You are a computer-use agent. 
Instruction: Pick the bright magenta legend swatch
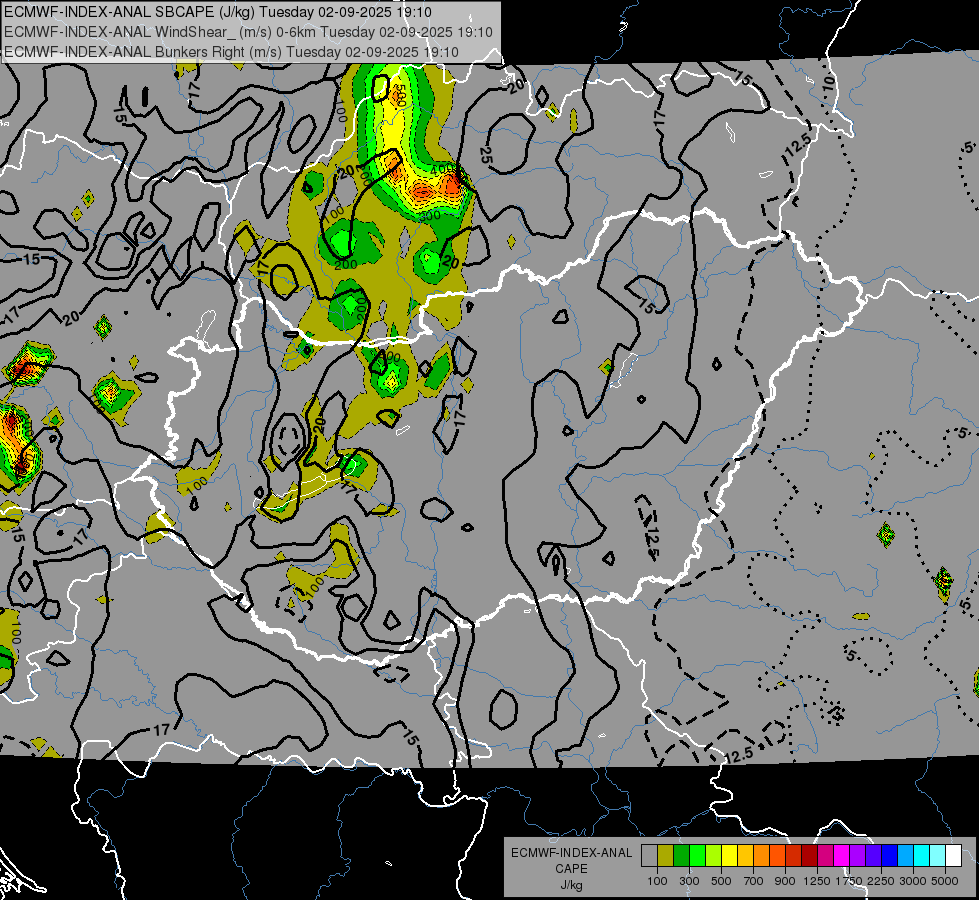coord(842,855)
